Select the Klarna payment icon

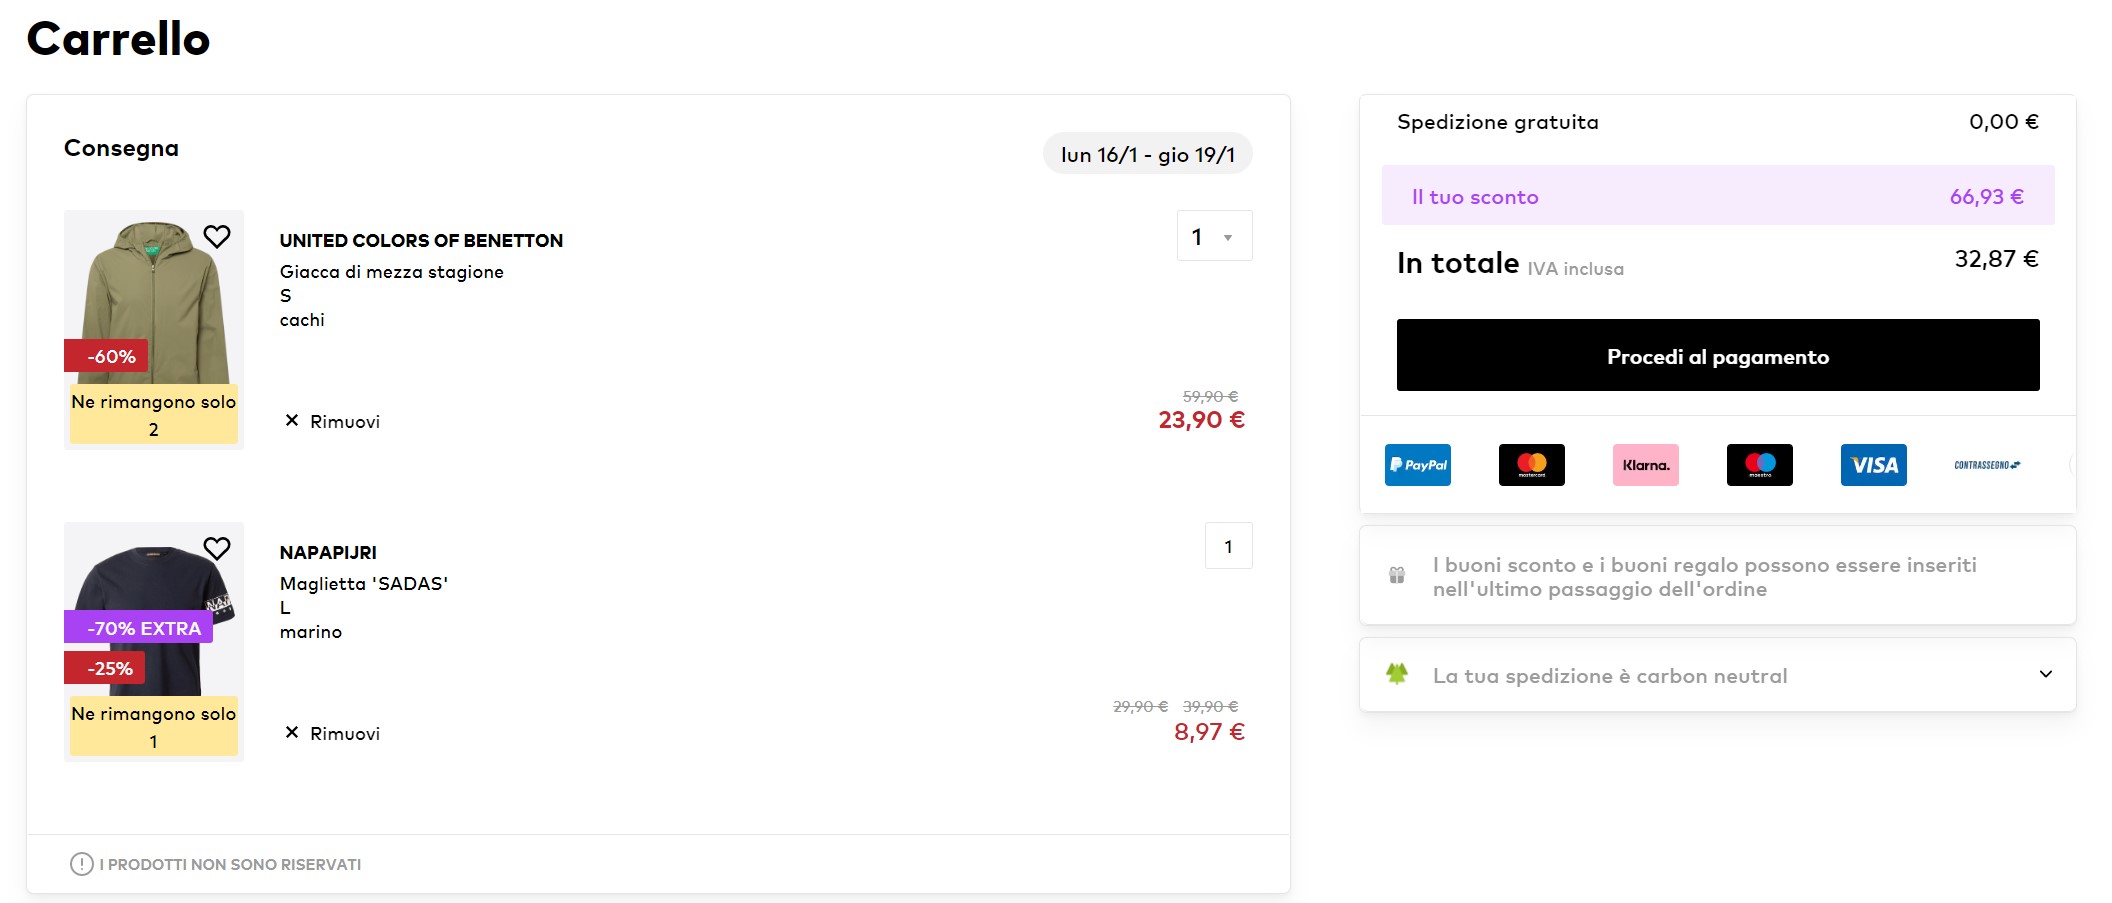click(x=1646, y=465)
